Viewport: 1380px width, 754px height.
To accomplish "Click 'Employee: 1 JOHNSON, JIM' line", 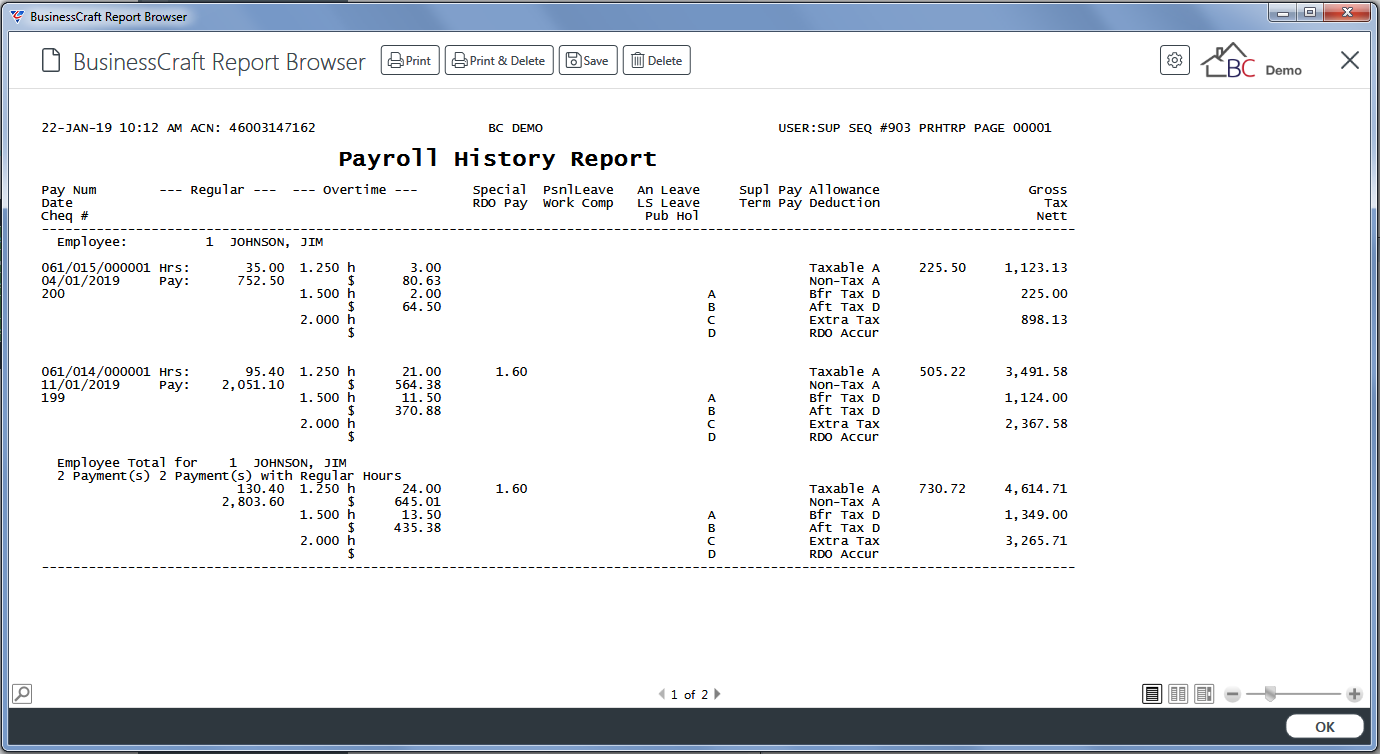I will (x=190, y=242).
